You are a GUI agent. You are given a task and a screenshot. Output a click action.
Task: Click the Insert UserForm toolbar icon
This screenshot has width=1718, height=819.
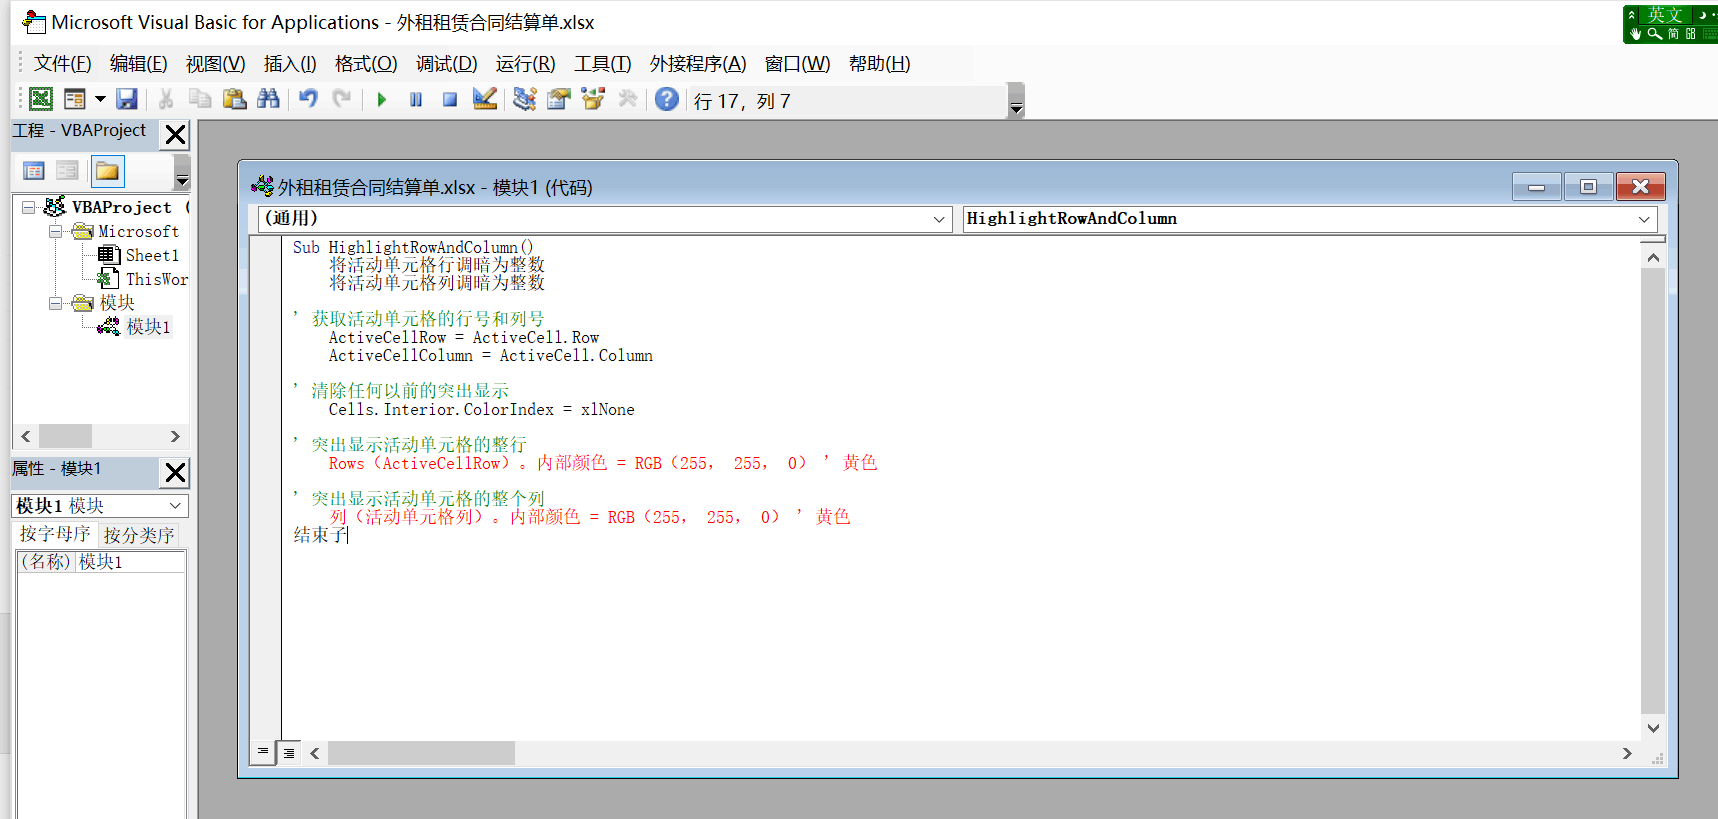pos(75,99)
